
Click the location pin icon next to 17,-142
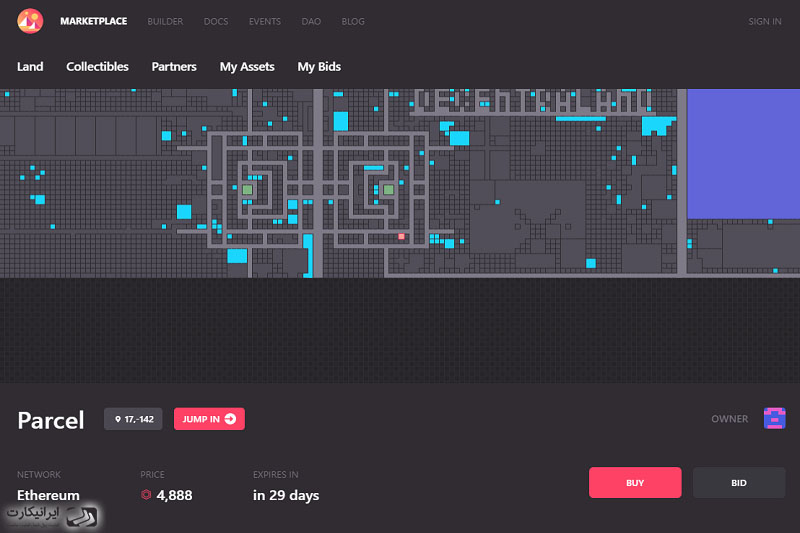(118, 419)
